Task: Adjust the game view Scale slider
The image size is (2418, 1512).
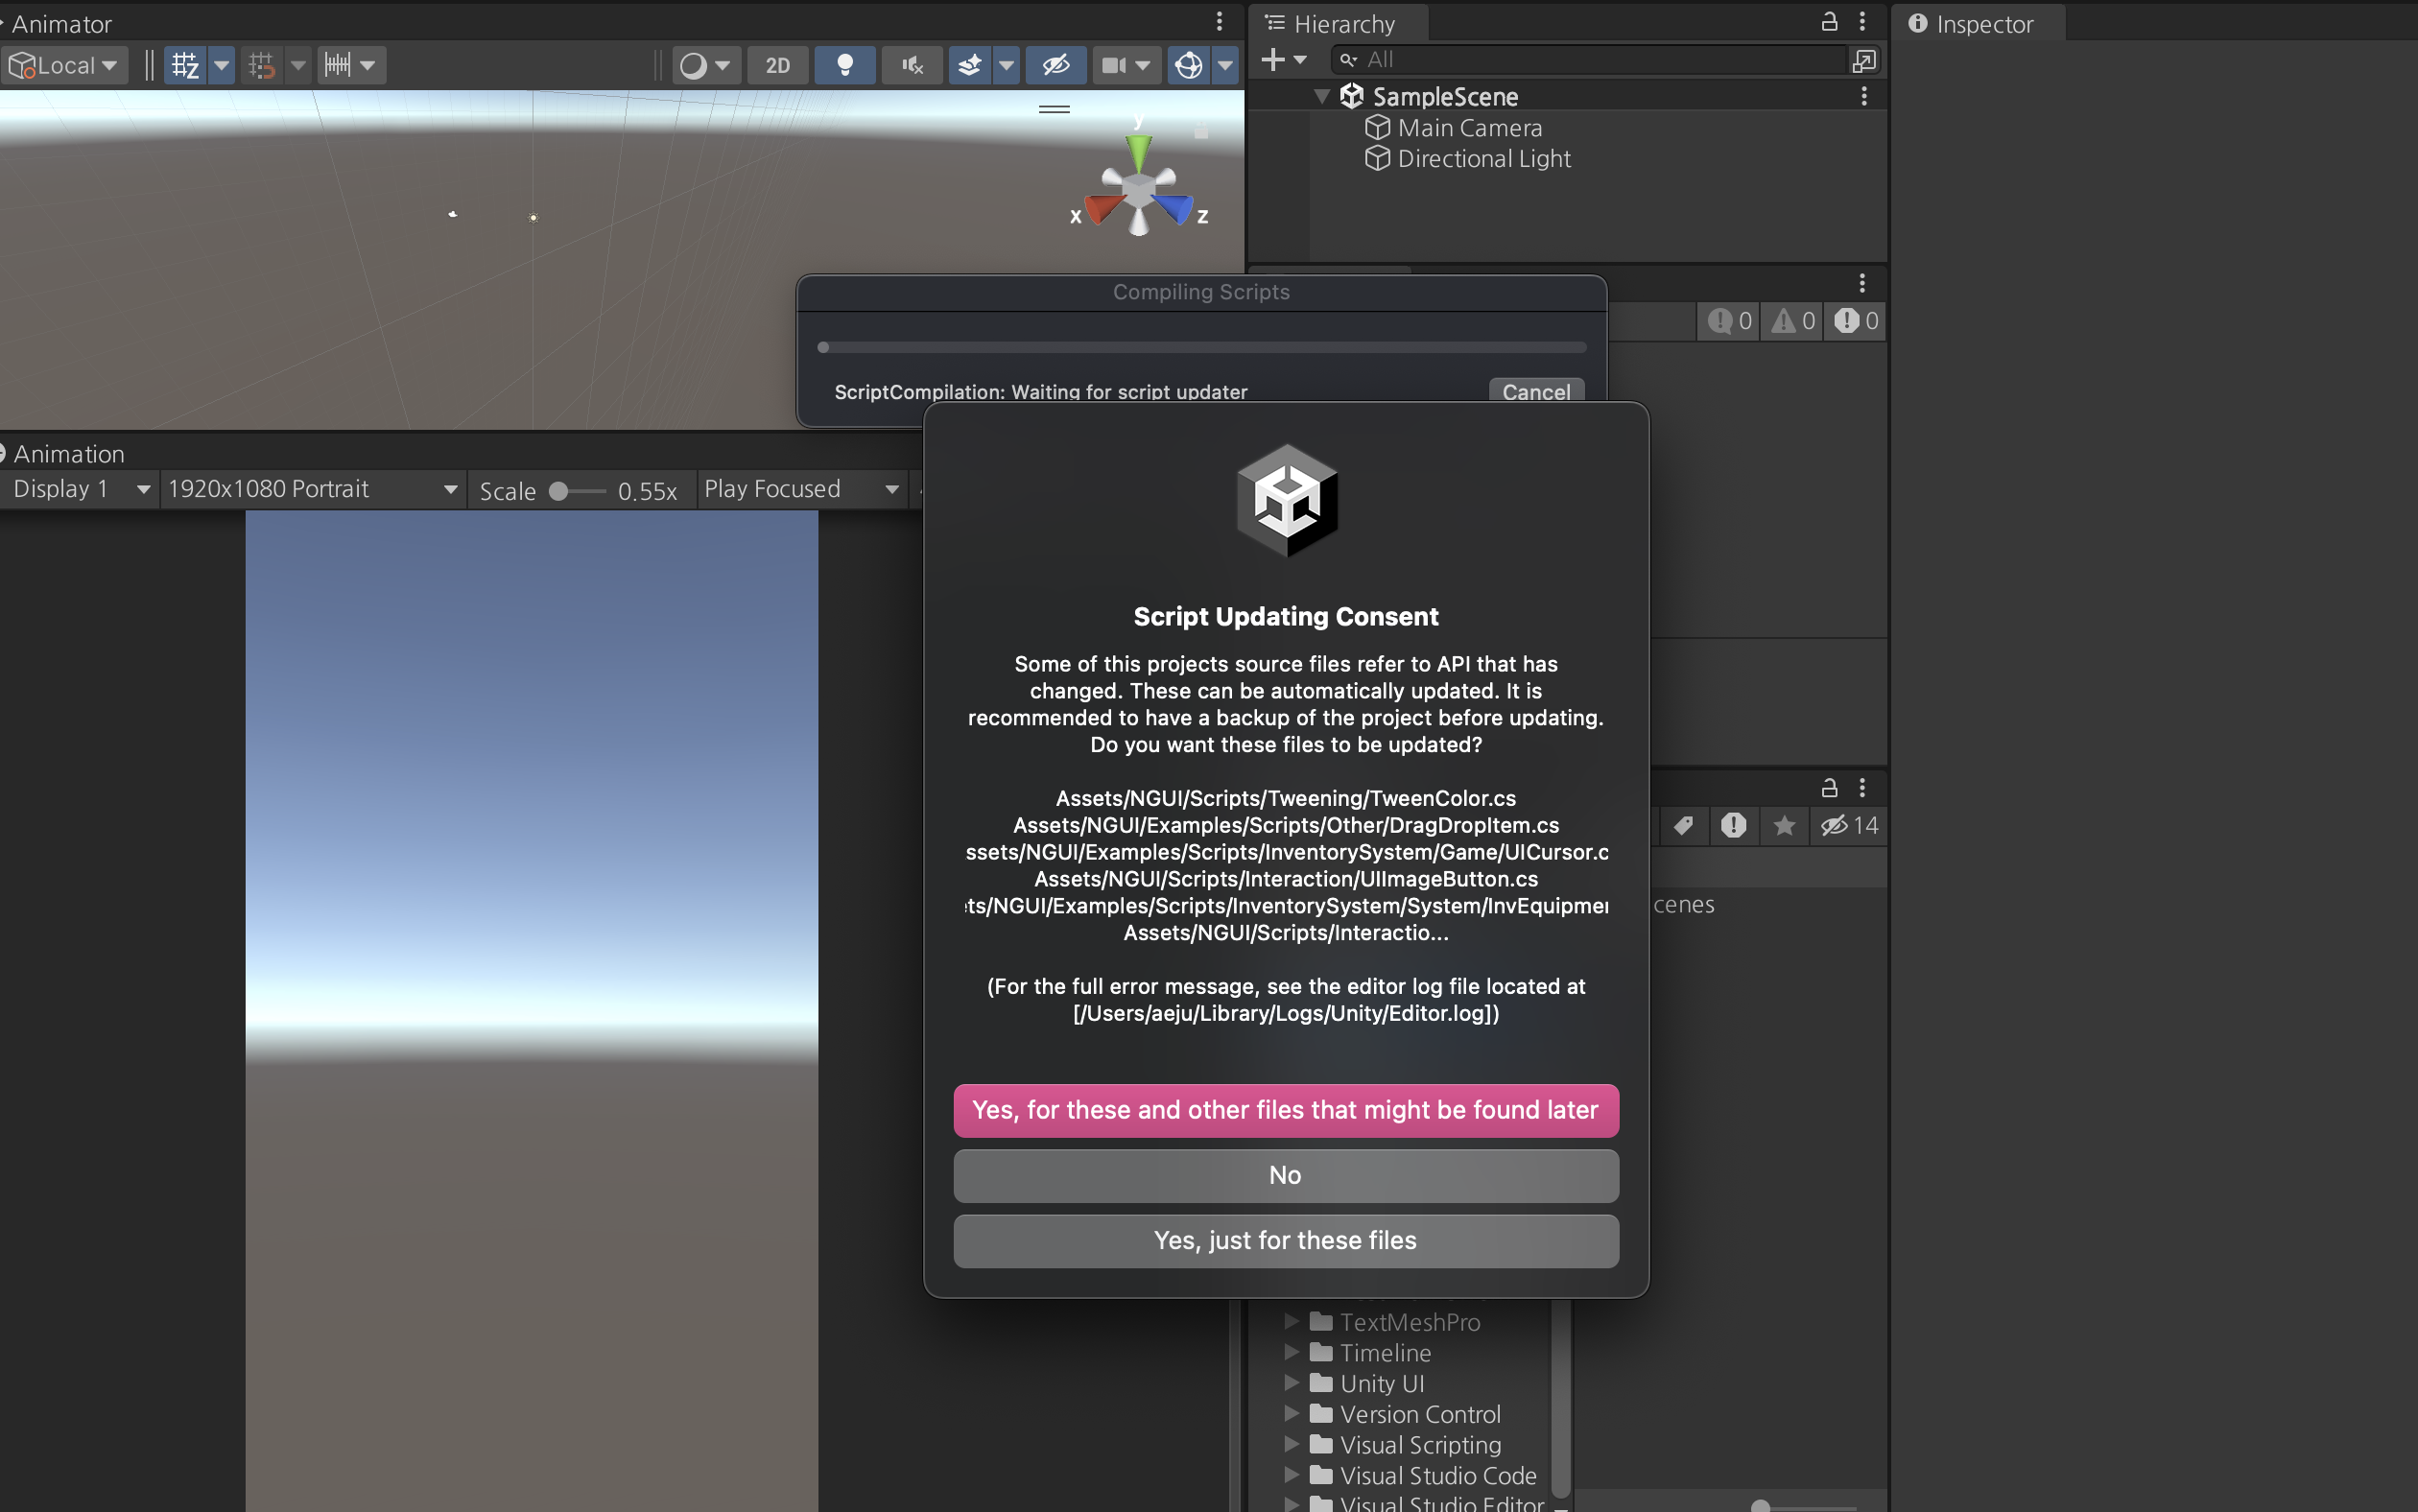Action: pyautogui.click(x=560, y=491)
